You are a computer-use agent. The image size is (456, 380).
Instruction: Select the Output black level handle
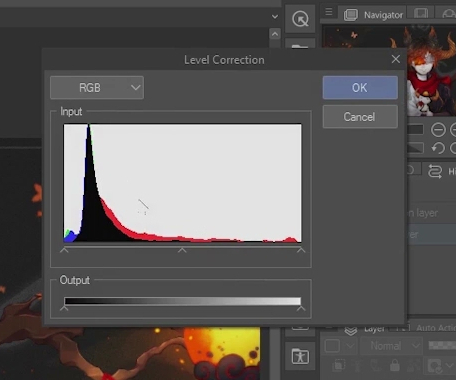point(64,308)
